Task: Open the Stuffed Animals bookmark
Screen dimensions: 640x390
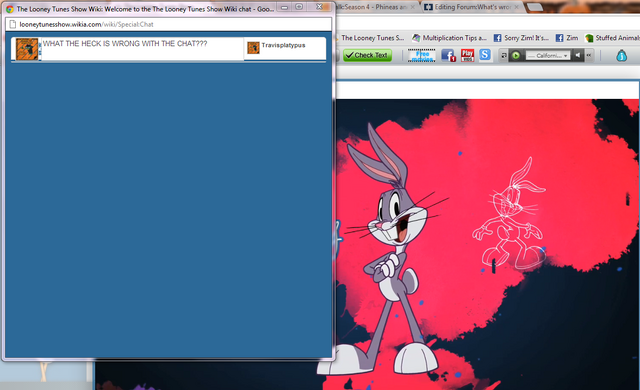Action: [x=612, y=38]
